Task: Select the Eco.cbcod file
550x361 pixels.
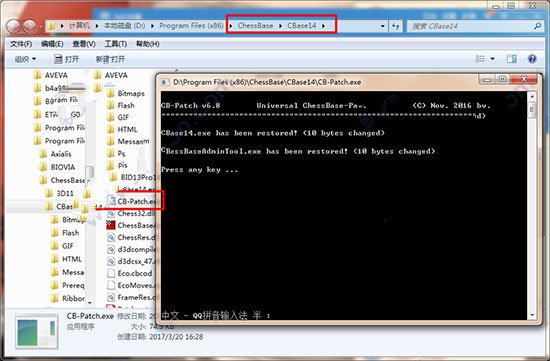Action: pyautogui.click(x=129, y=273)
